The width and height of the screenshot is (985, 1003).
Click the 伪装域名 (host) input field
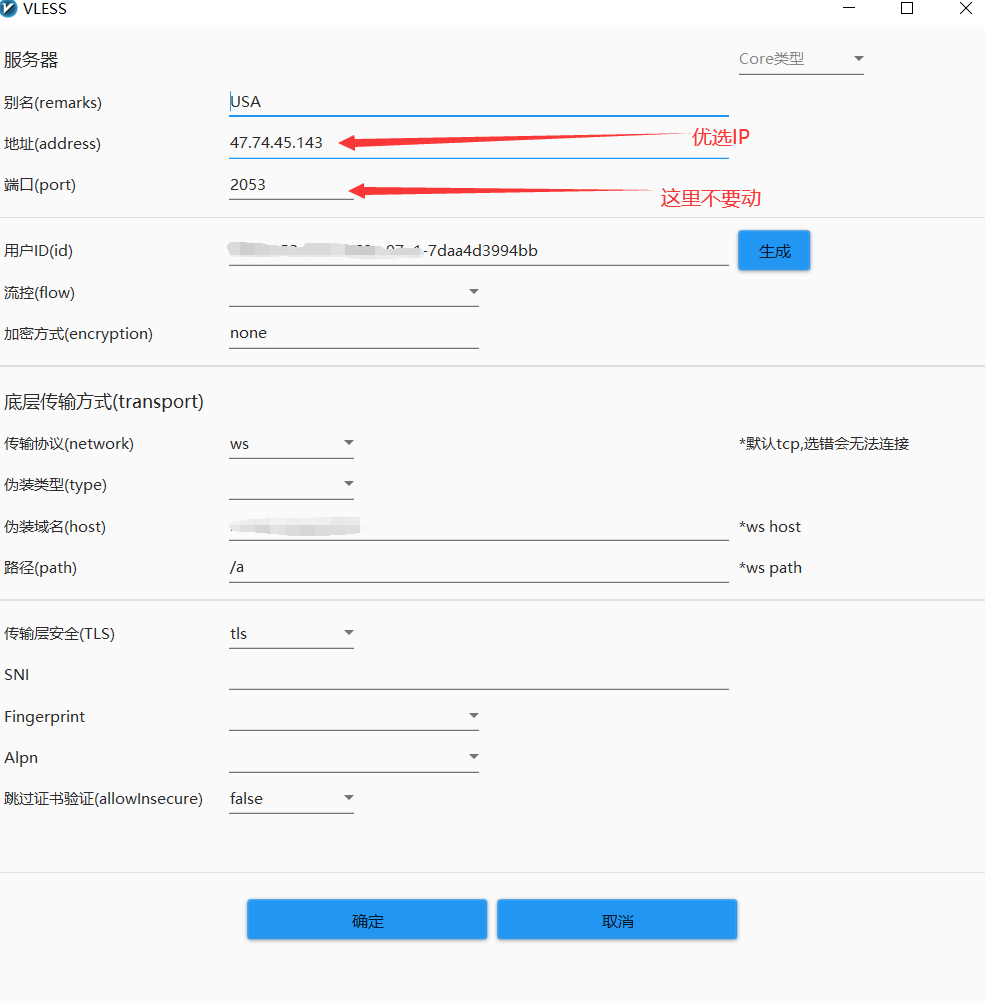(478, 526)
